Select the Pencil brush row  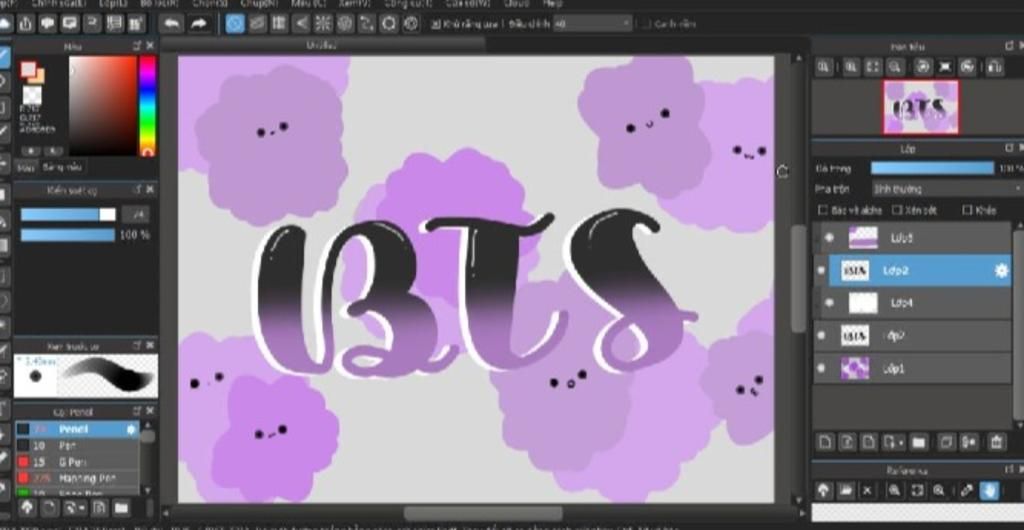[x=77, y=429]
